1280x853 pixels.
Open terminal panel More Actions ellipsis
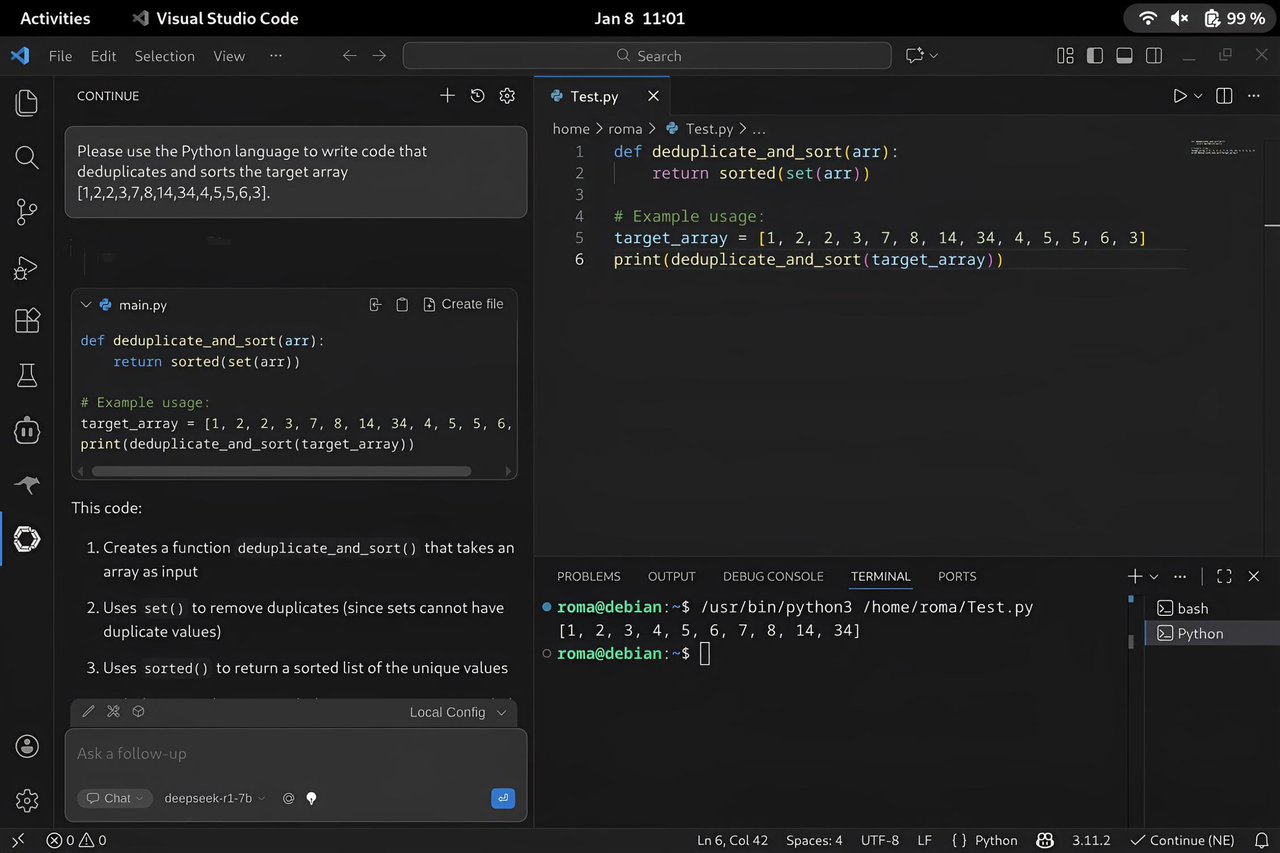pyautogui.click(x=1180, y=576)
